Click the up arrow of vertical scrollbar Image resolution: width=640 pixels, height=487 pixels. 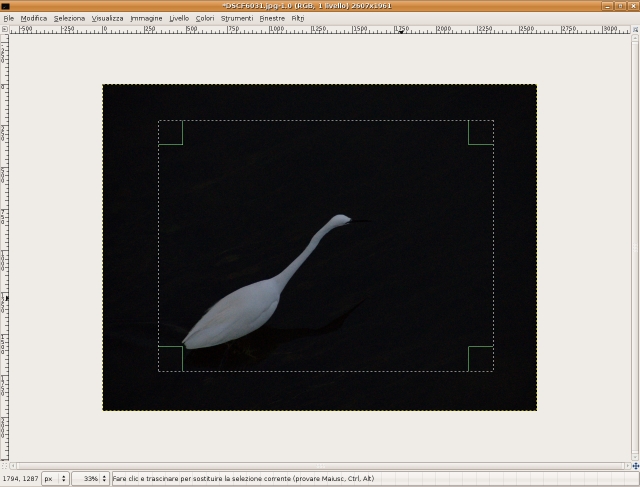pos(635,38)
